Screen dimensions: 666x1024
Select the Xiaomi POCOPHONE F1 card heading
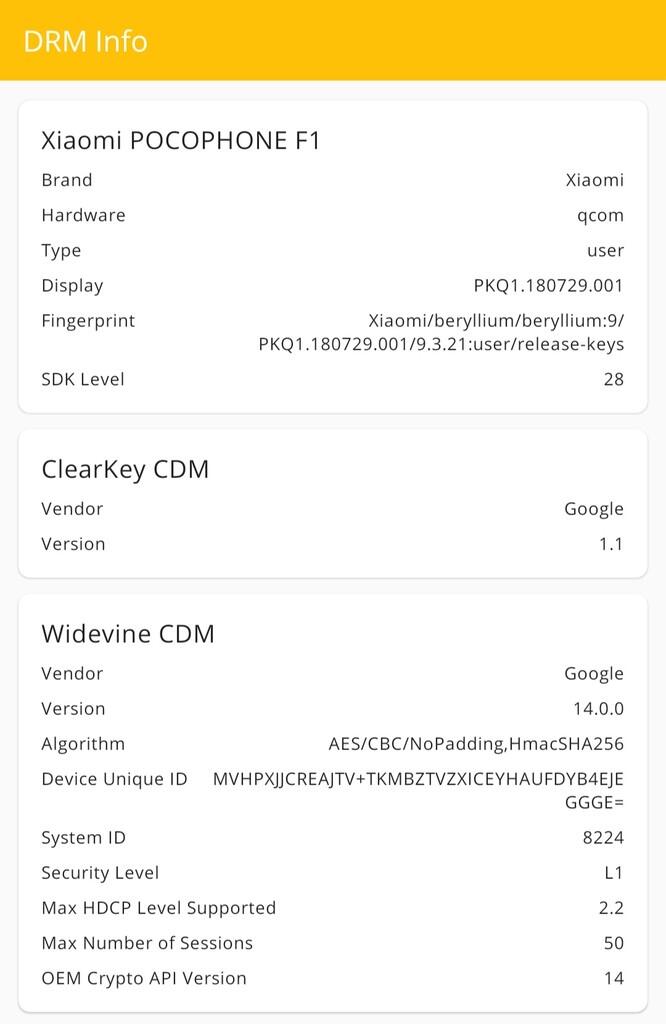[x=181, y=140]
